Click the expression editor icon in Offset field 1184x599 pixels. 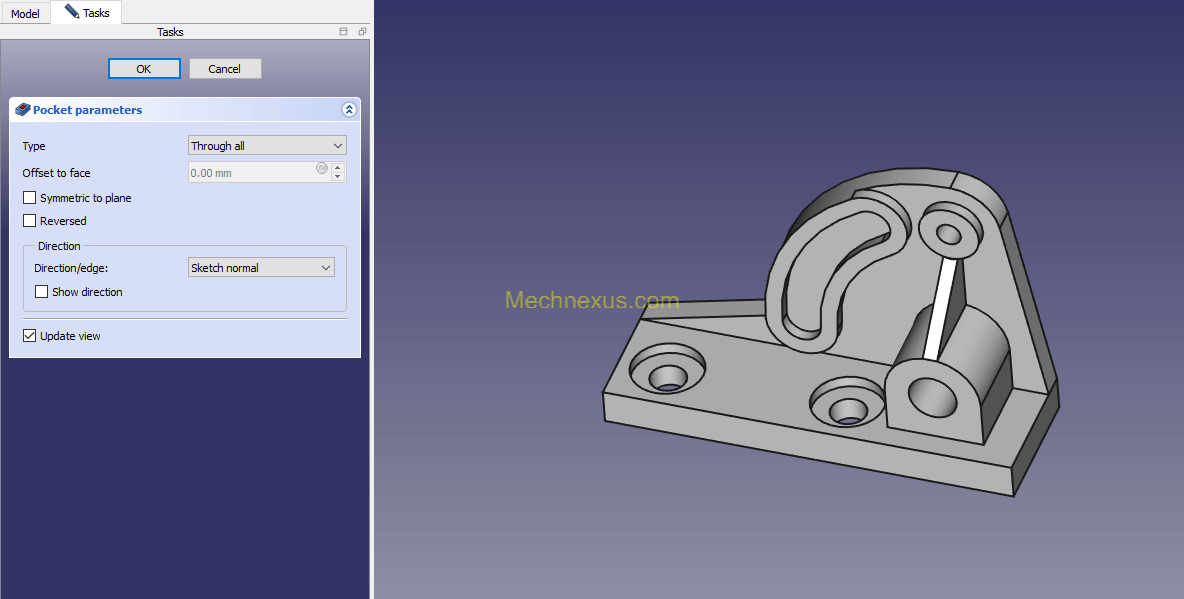[x=322, y=169]
